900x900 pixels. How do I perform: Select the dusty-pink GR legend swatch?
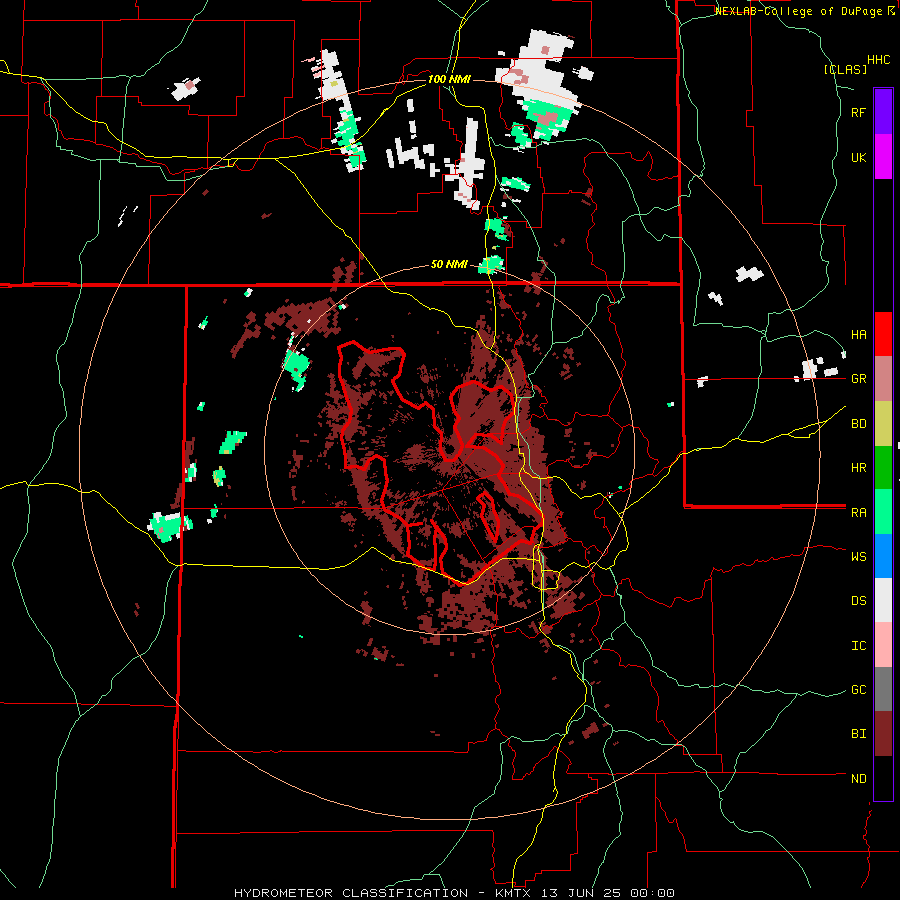(883, 378)
